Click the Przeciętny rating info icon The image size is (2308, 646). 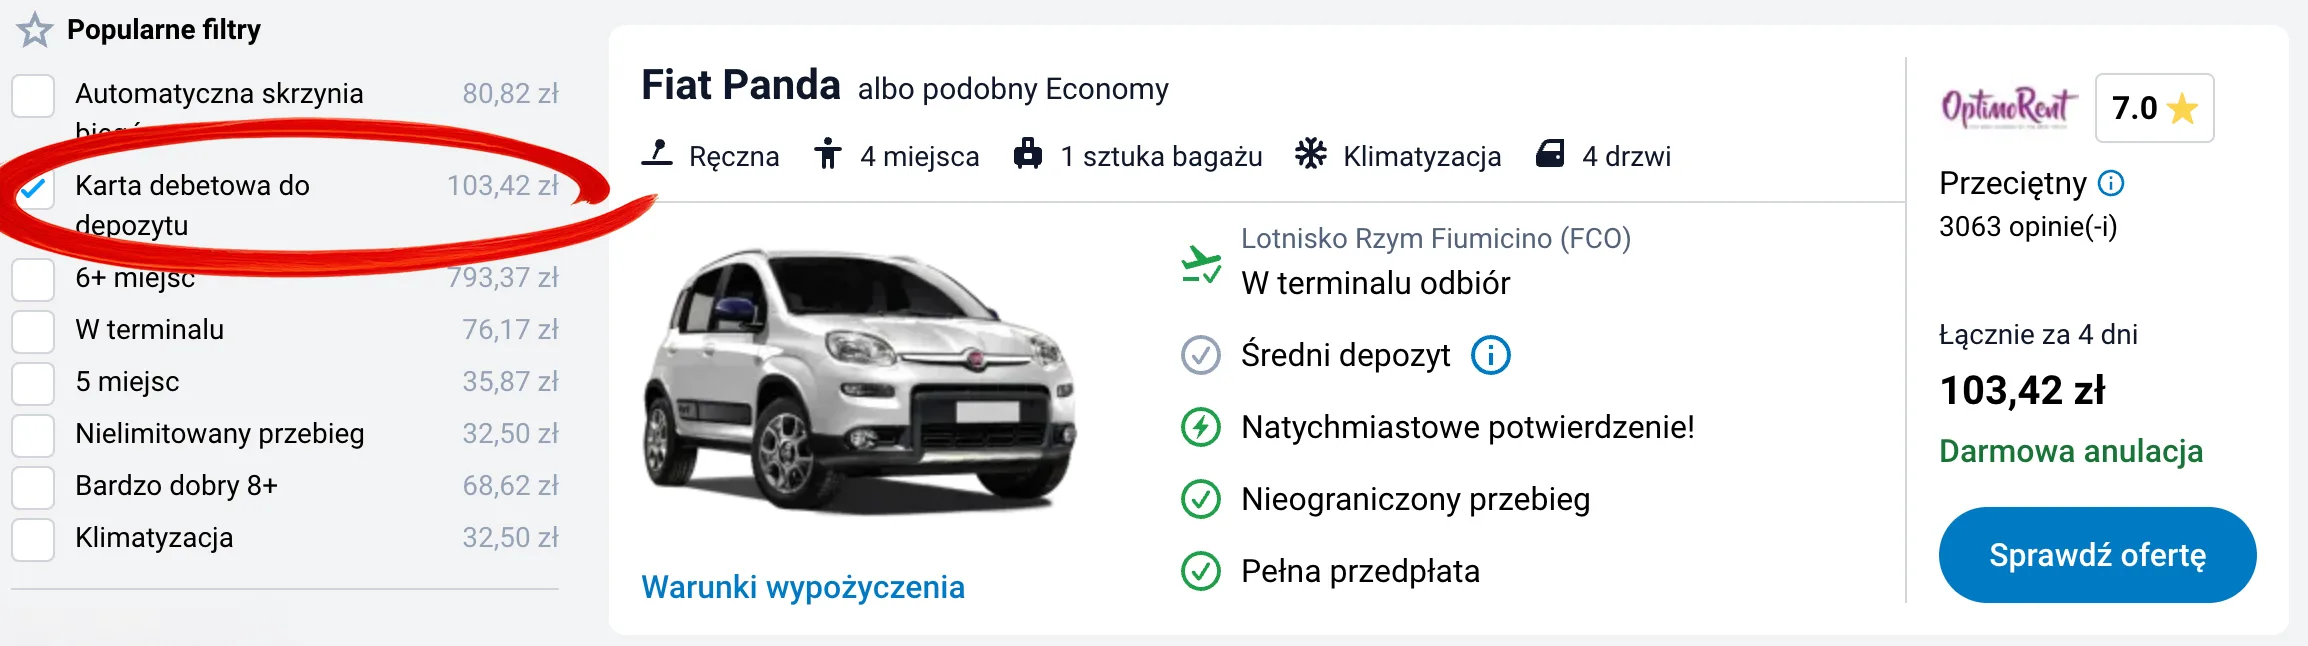2110,183
